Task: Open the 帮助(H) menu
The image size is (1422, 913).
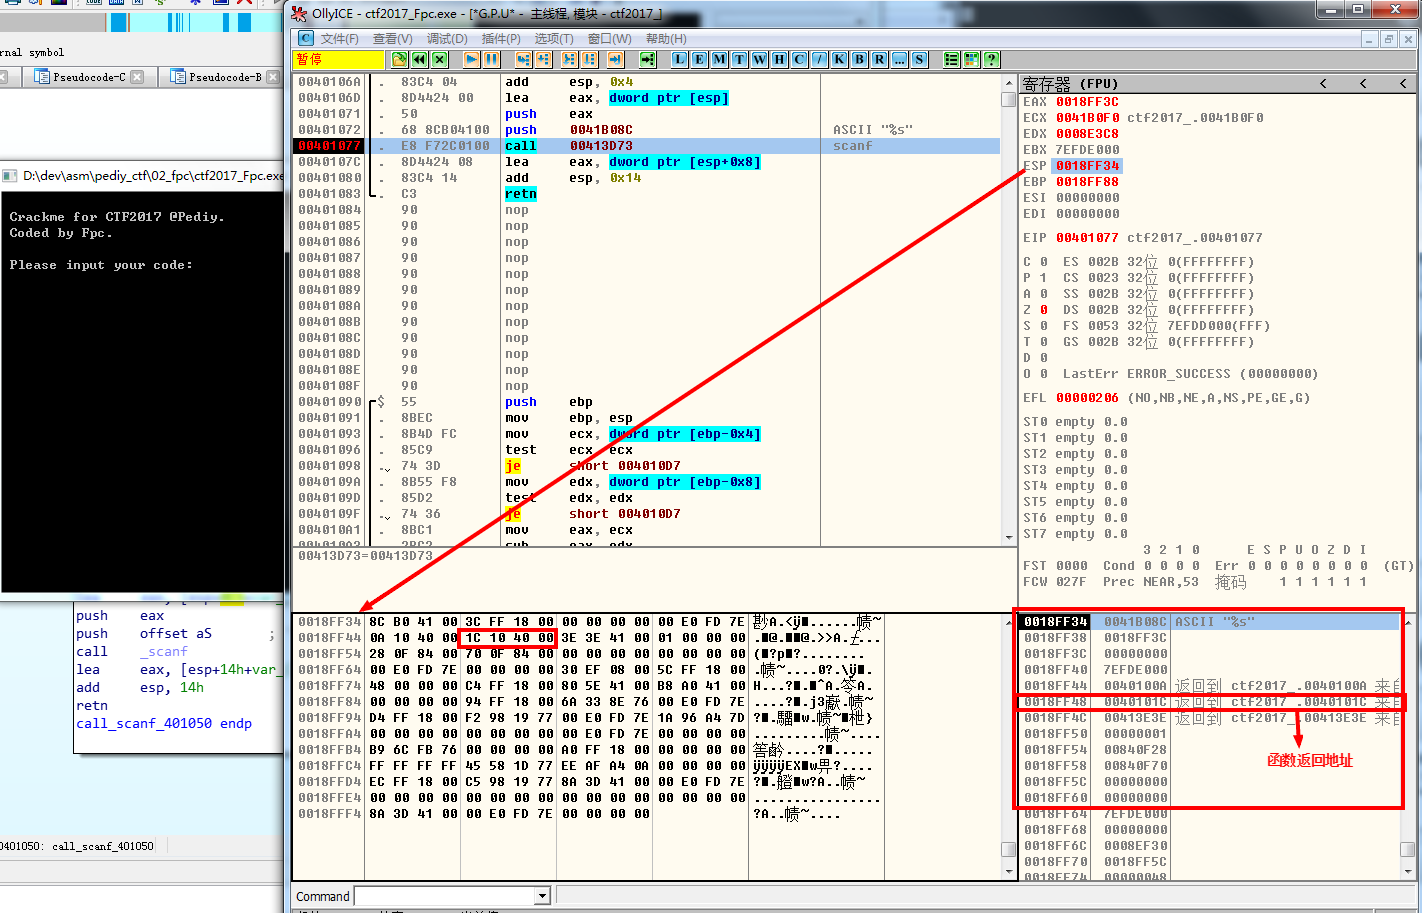Action: pos(666,38)
